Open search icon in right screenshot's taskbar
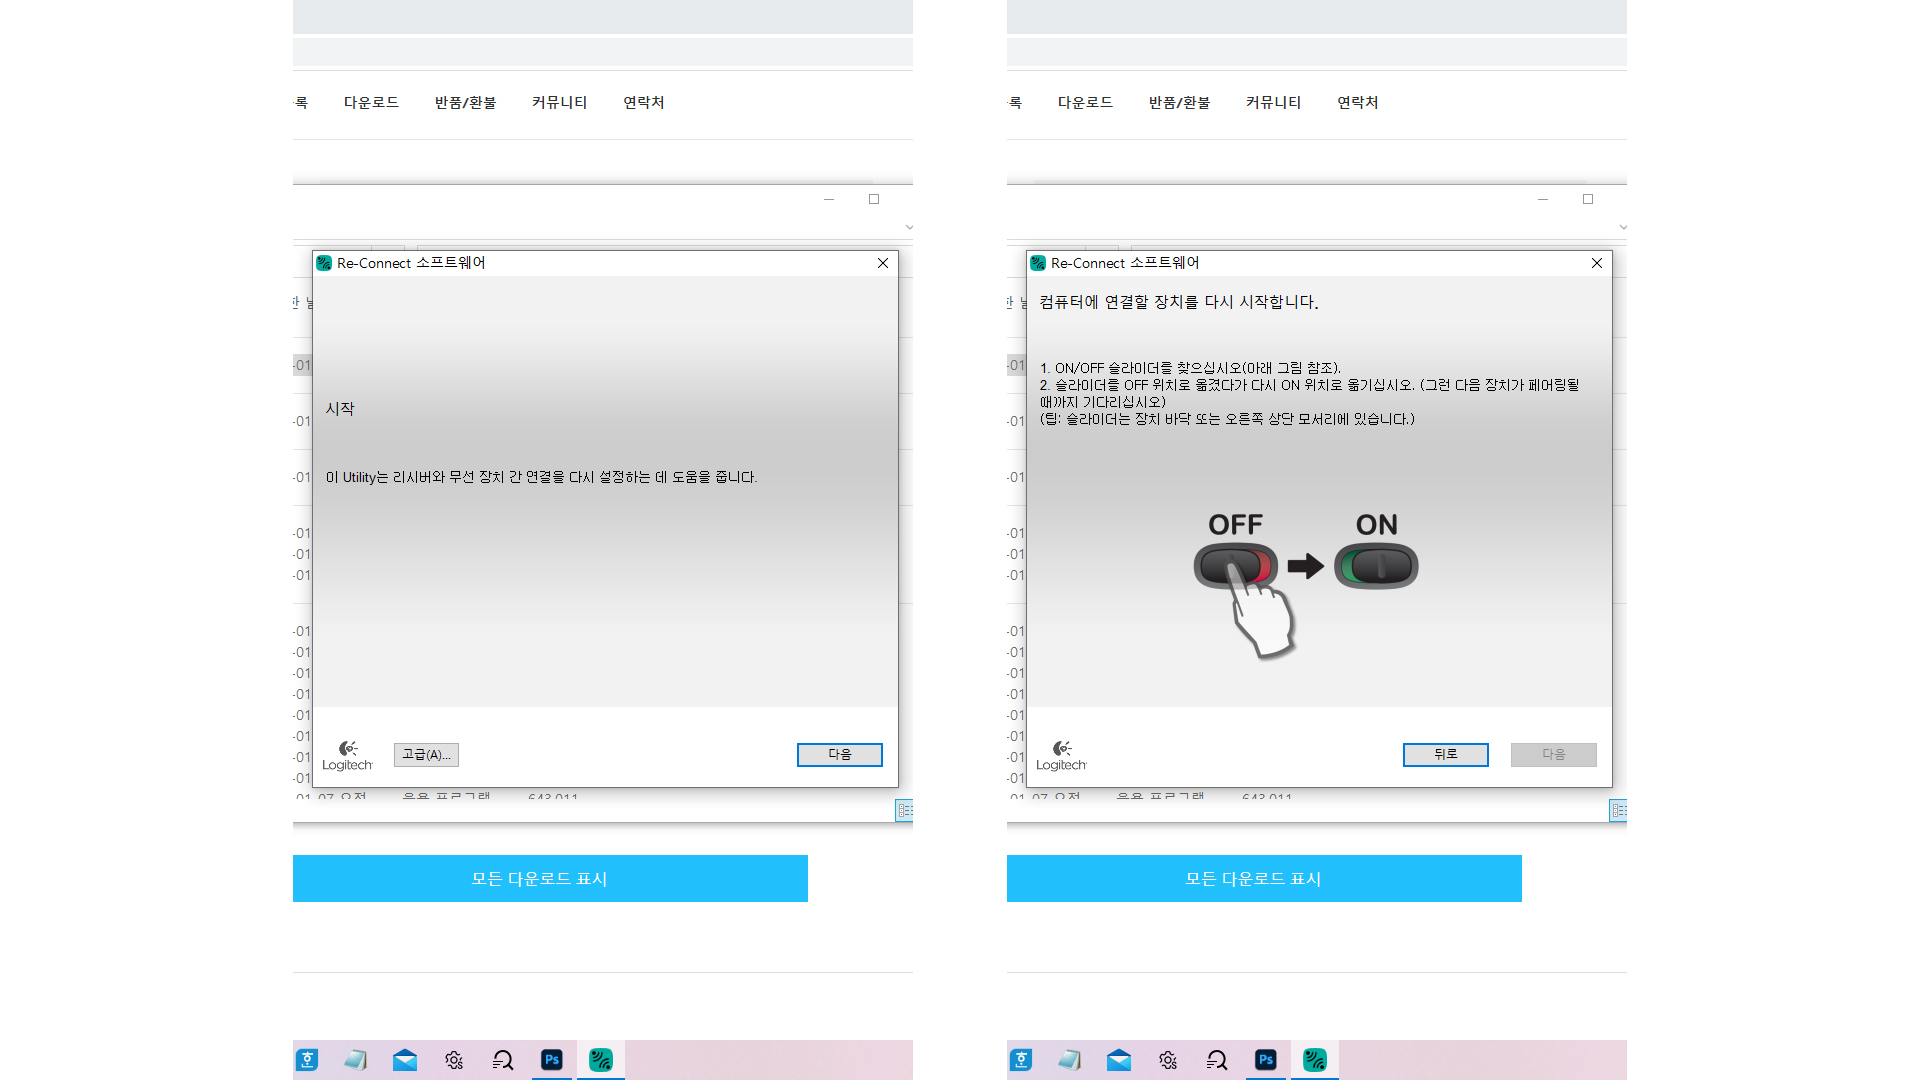 pos(1217,1060)
